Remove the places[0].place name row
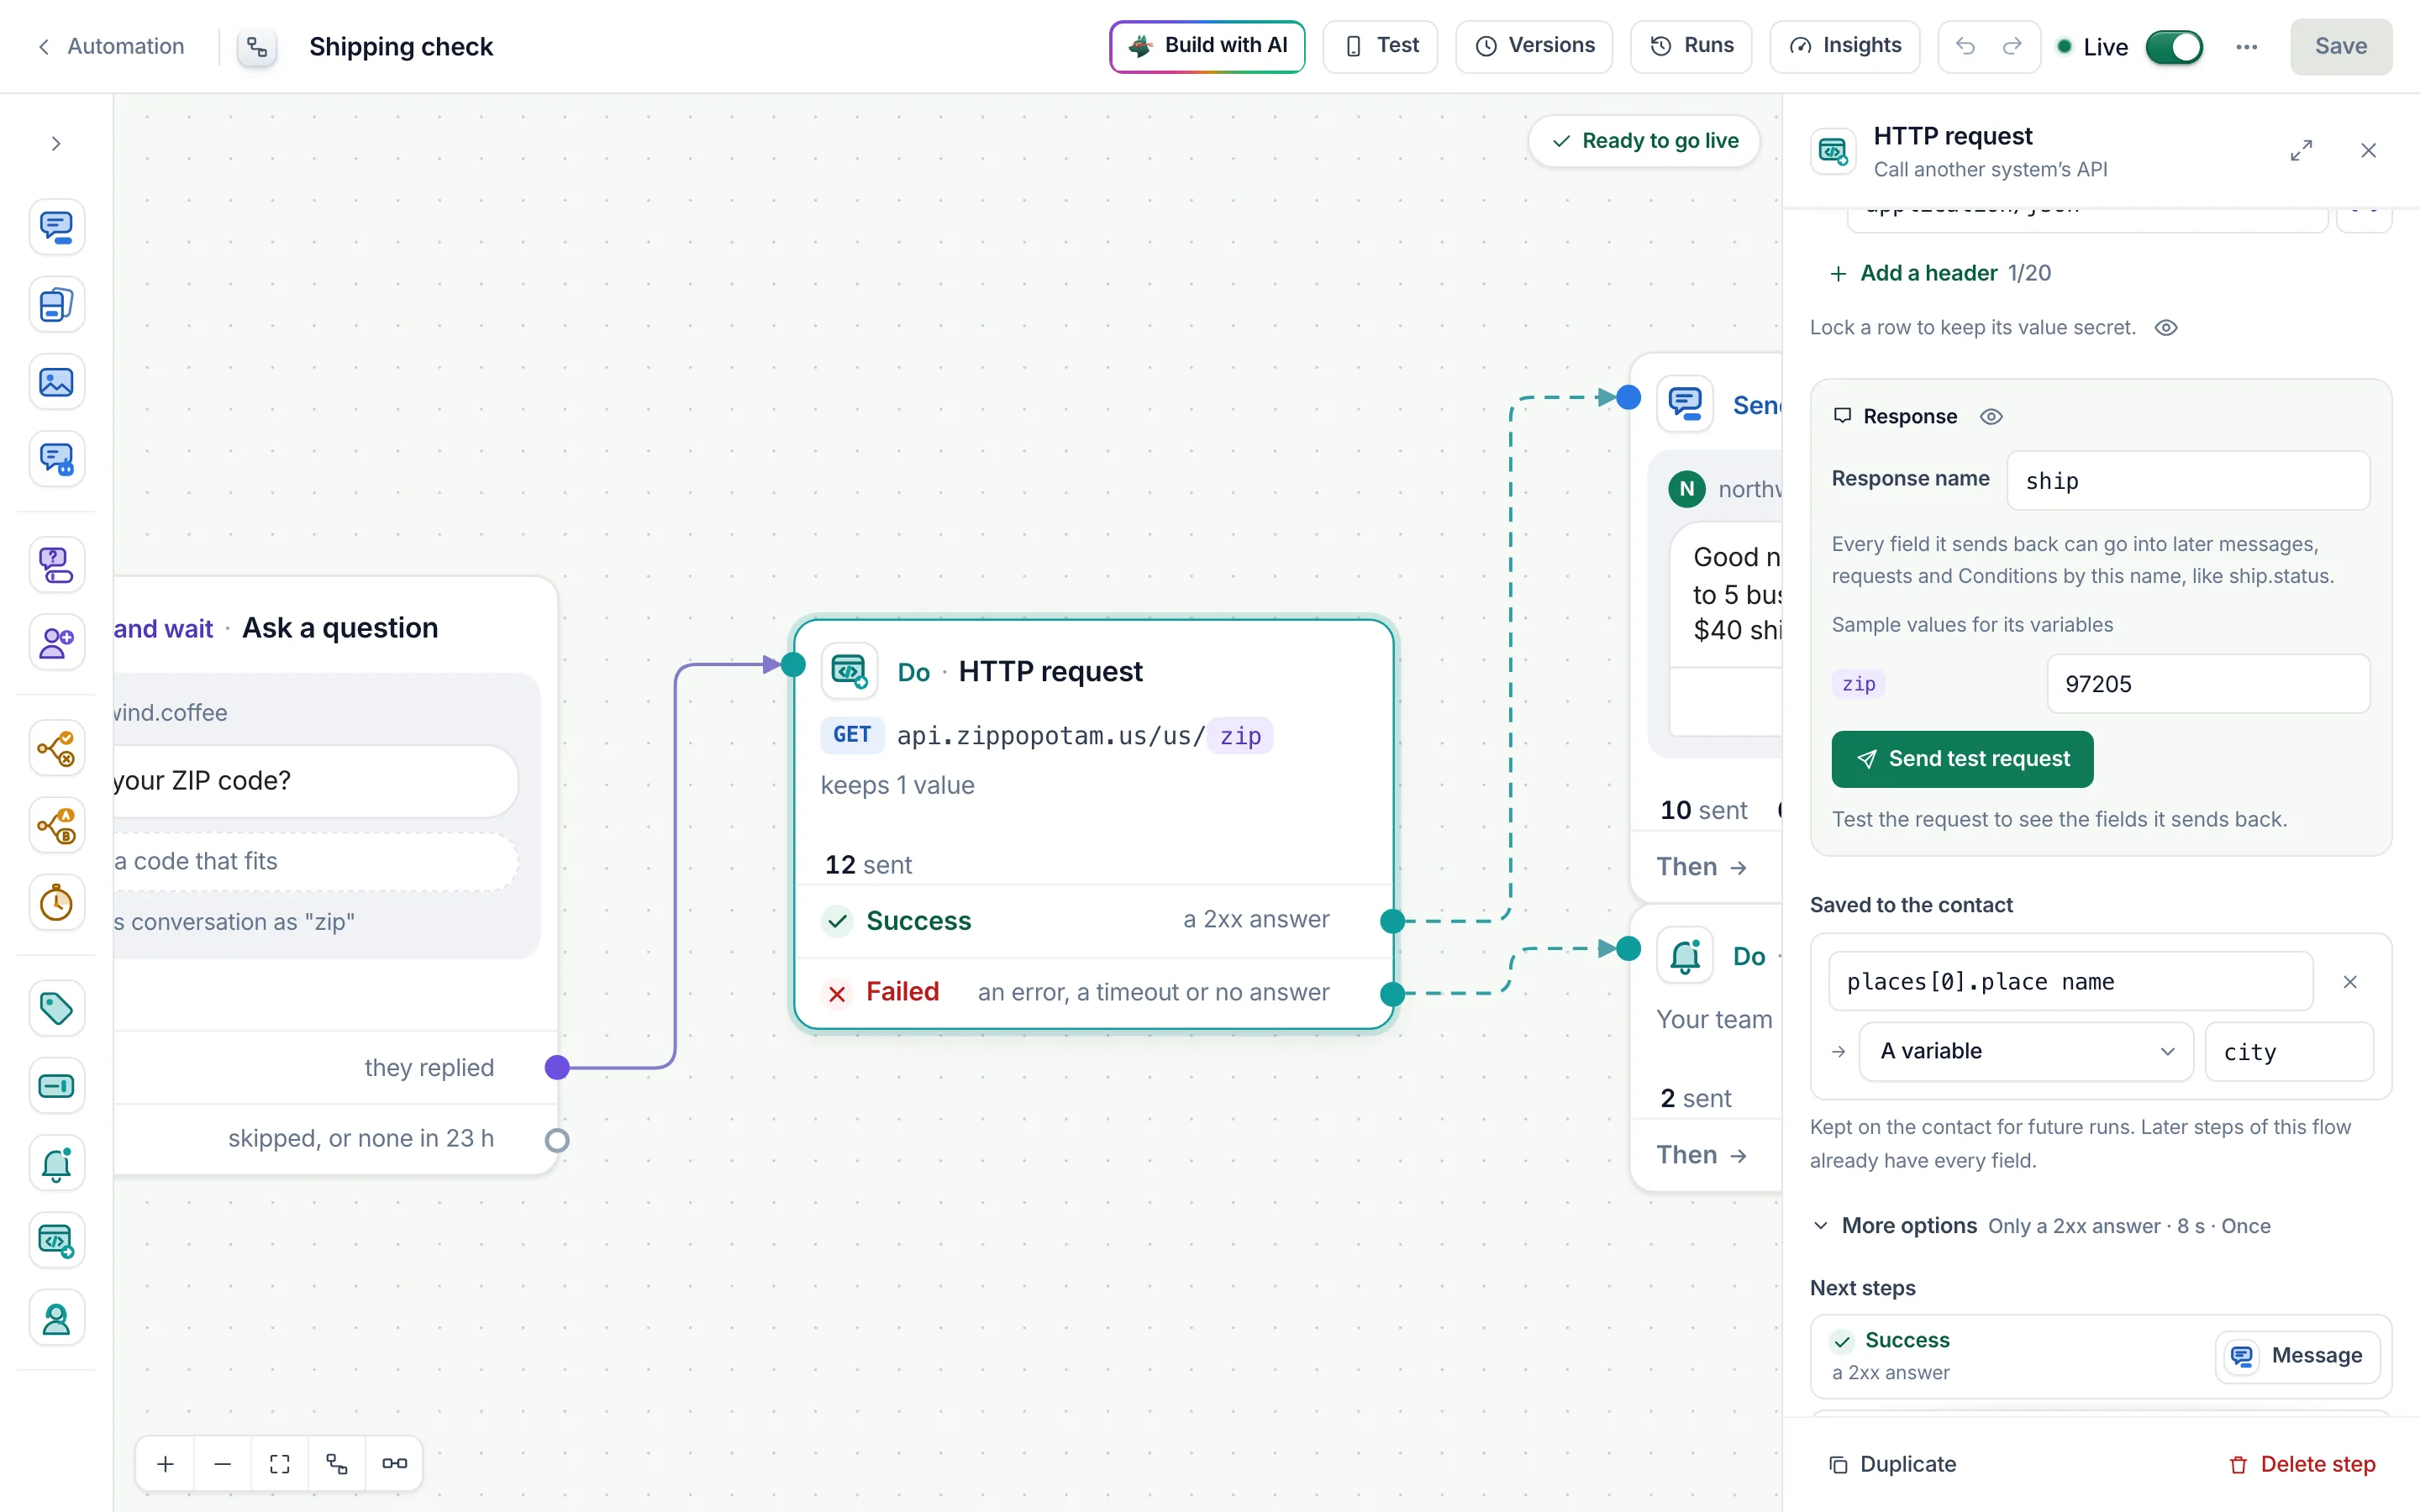This screenshot has width=2420, height=1512. click(2350, 982)
